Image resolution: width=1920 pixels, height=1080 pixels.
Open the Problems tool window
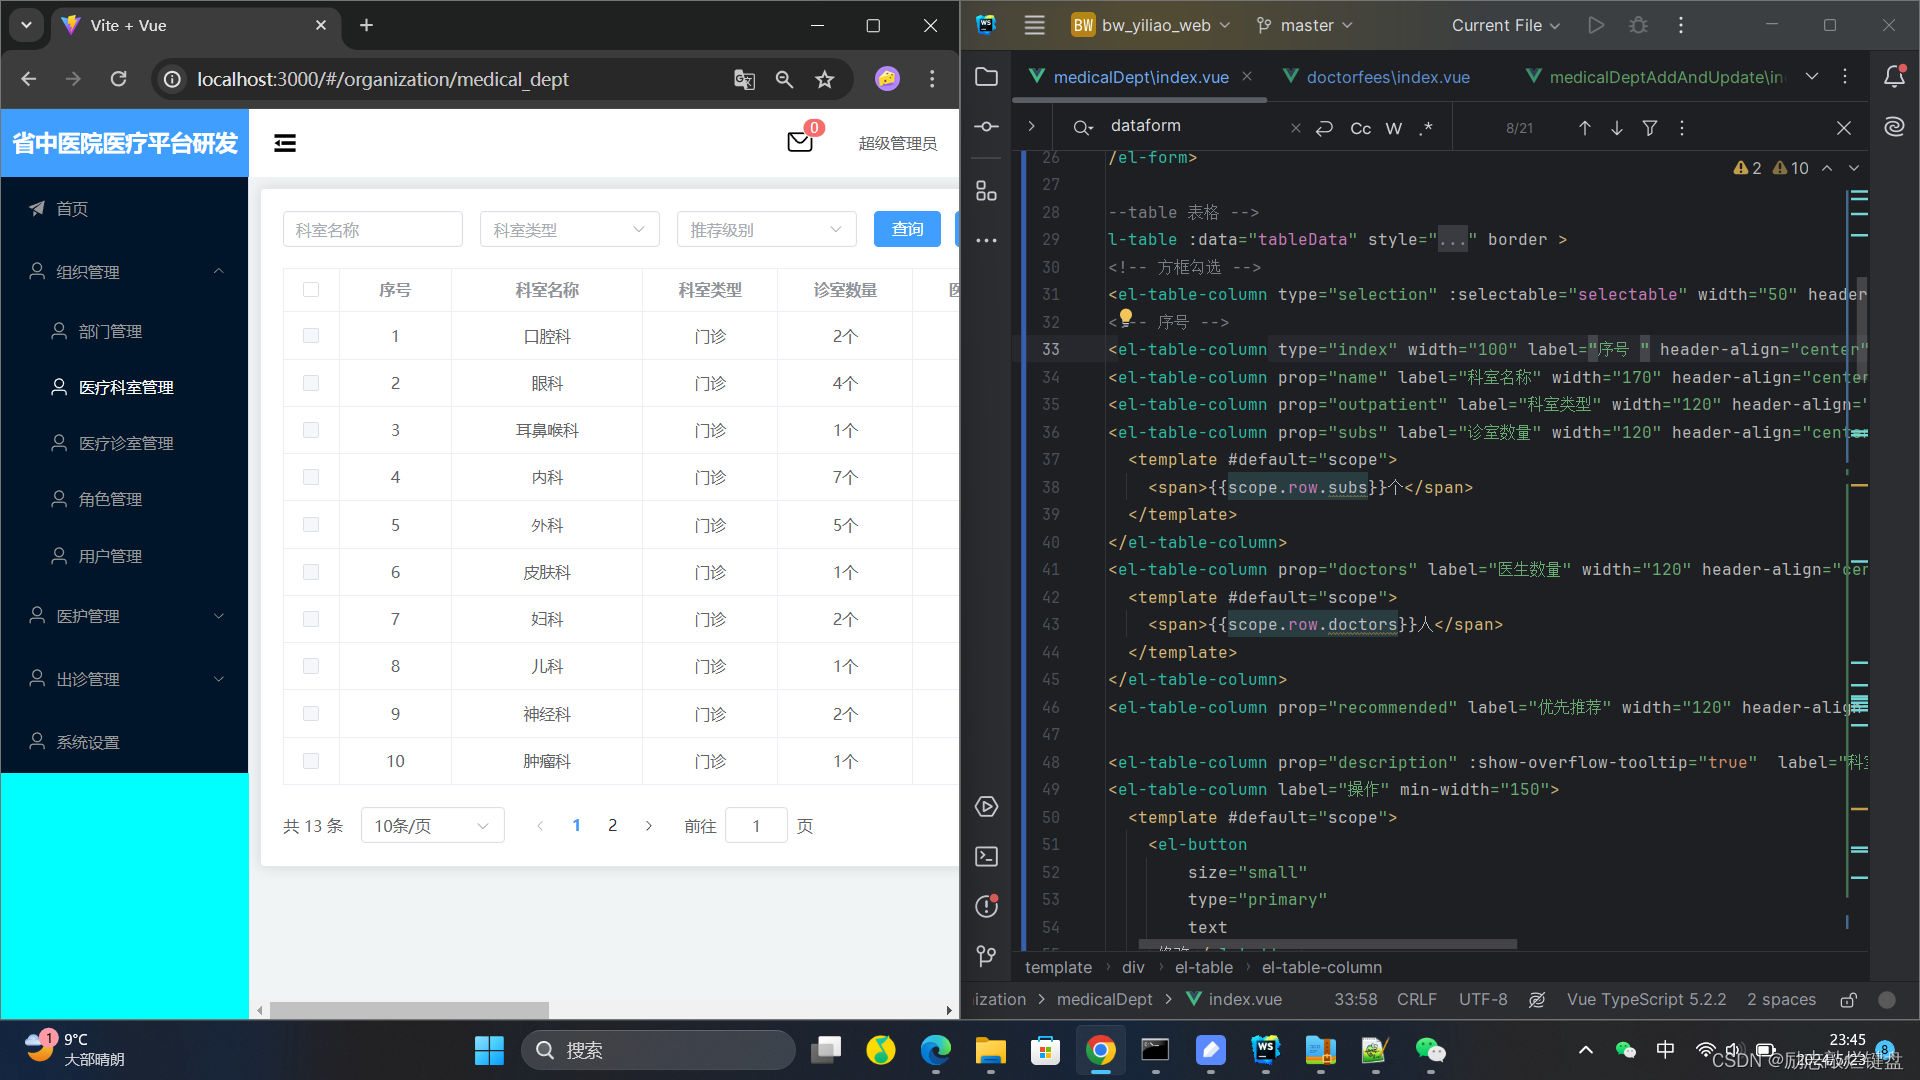click(x=987, y=906)
